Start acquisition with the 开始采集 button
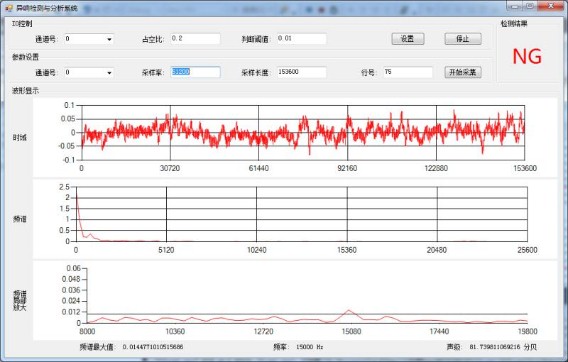The width and height of the screenshot is (568, 362). [x=463, y=72]
